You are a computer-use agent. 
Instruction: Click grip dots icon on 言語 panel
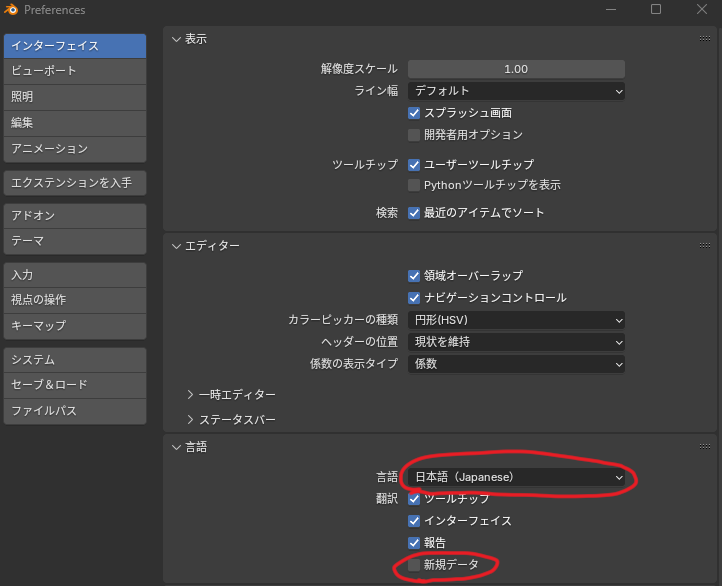(705, 446)
